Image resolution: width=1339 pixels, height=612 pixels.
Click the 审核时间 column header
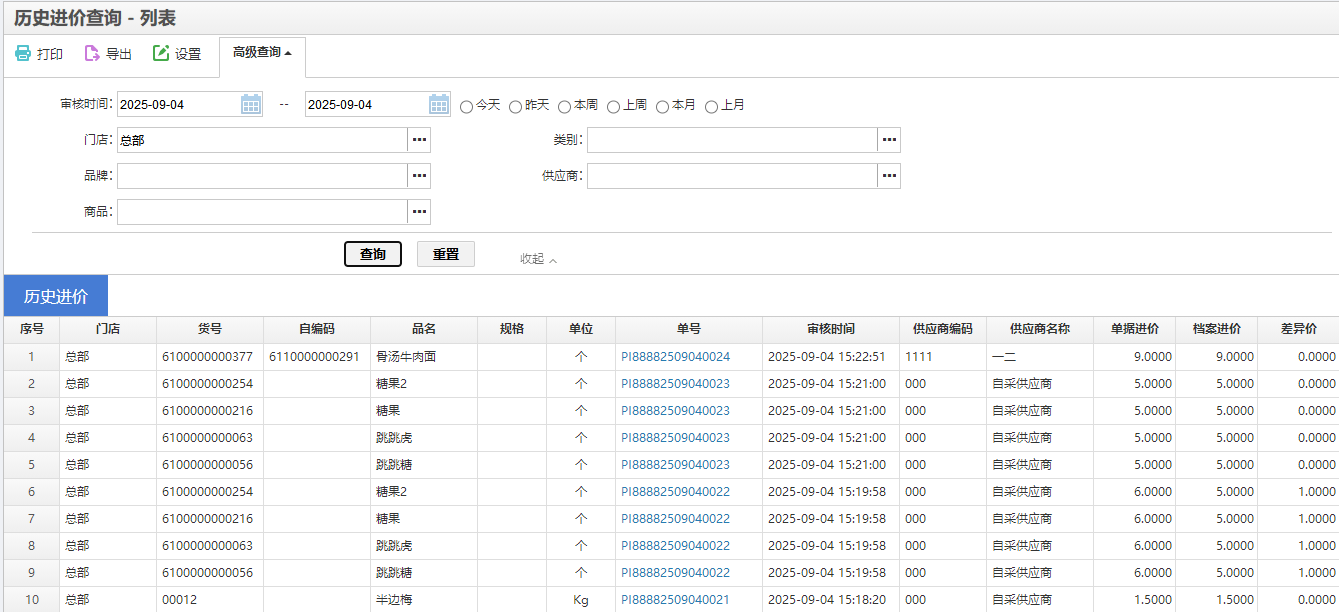pyautogui.click(x=831, y=330)
